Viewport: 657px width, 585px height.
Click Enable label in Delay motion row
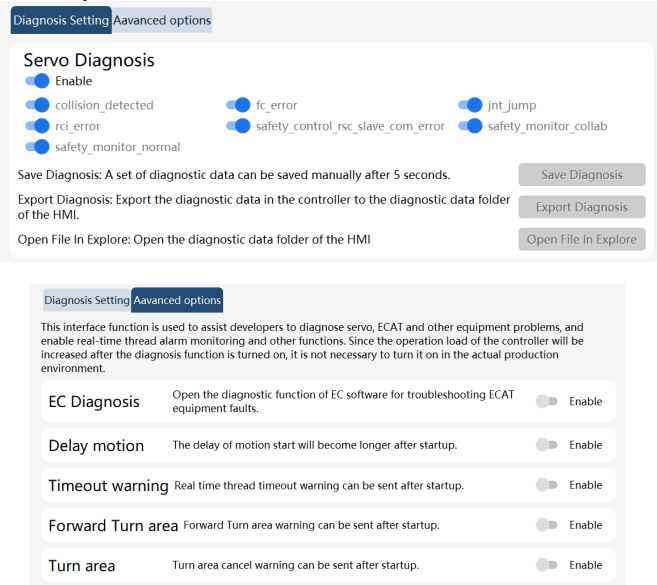[586, 445]
